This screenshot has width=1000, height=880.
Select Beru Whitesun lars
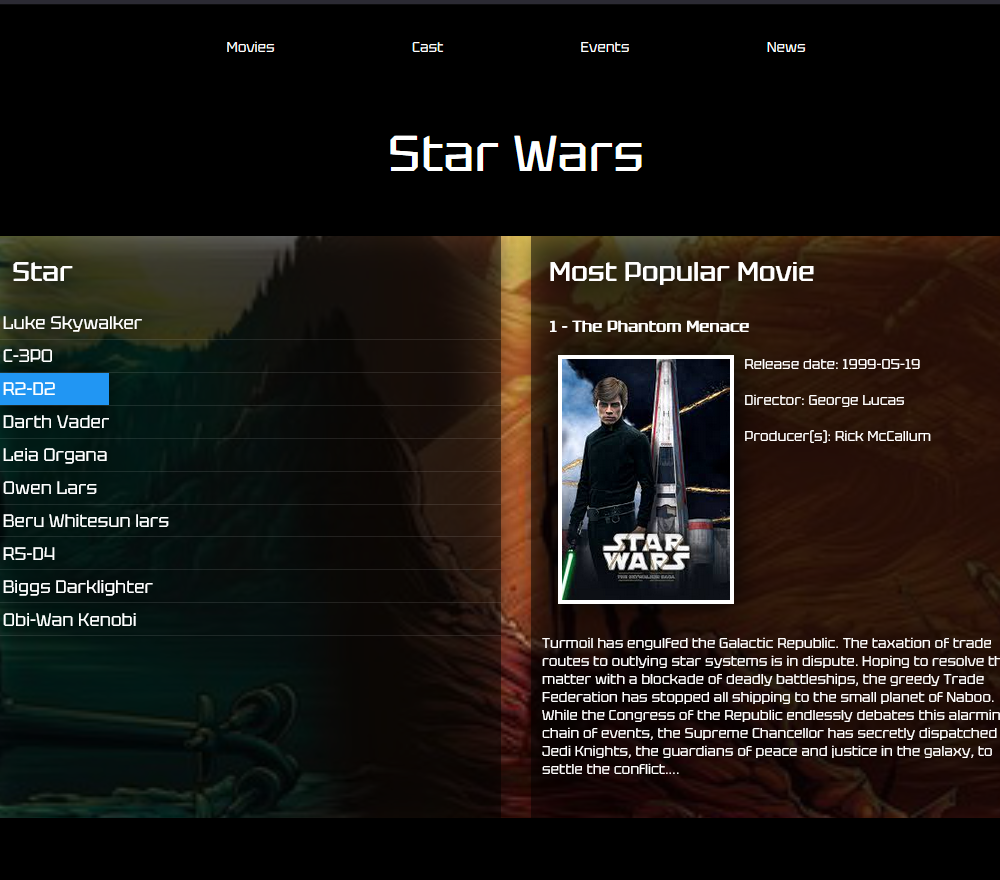point(86,521)
